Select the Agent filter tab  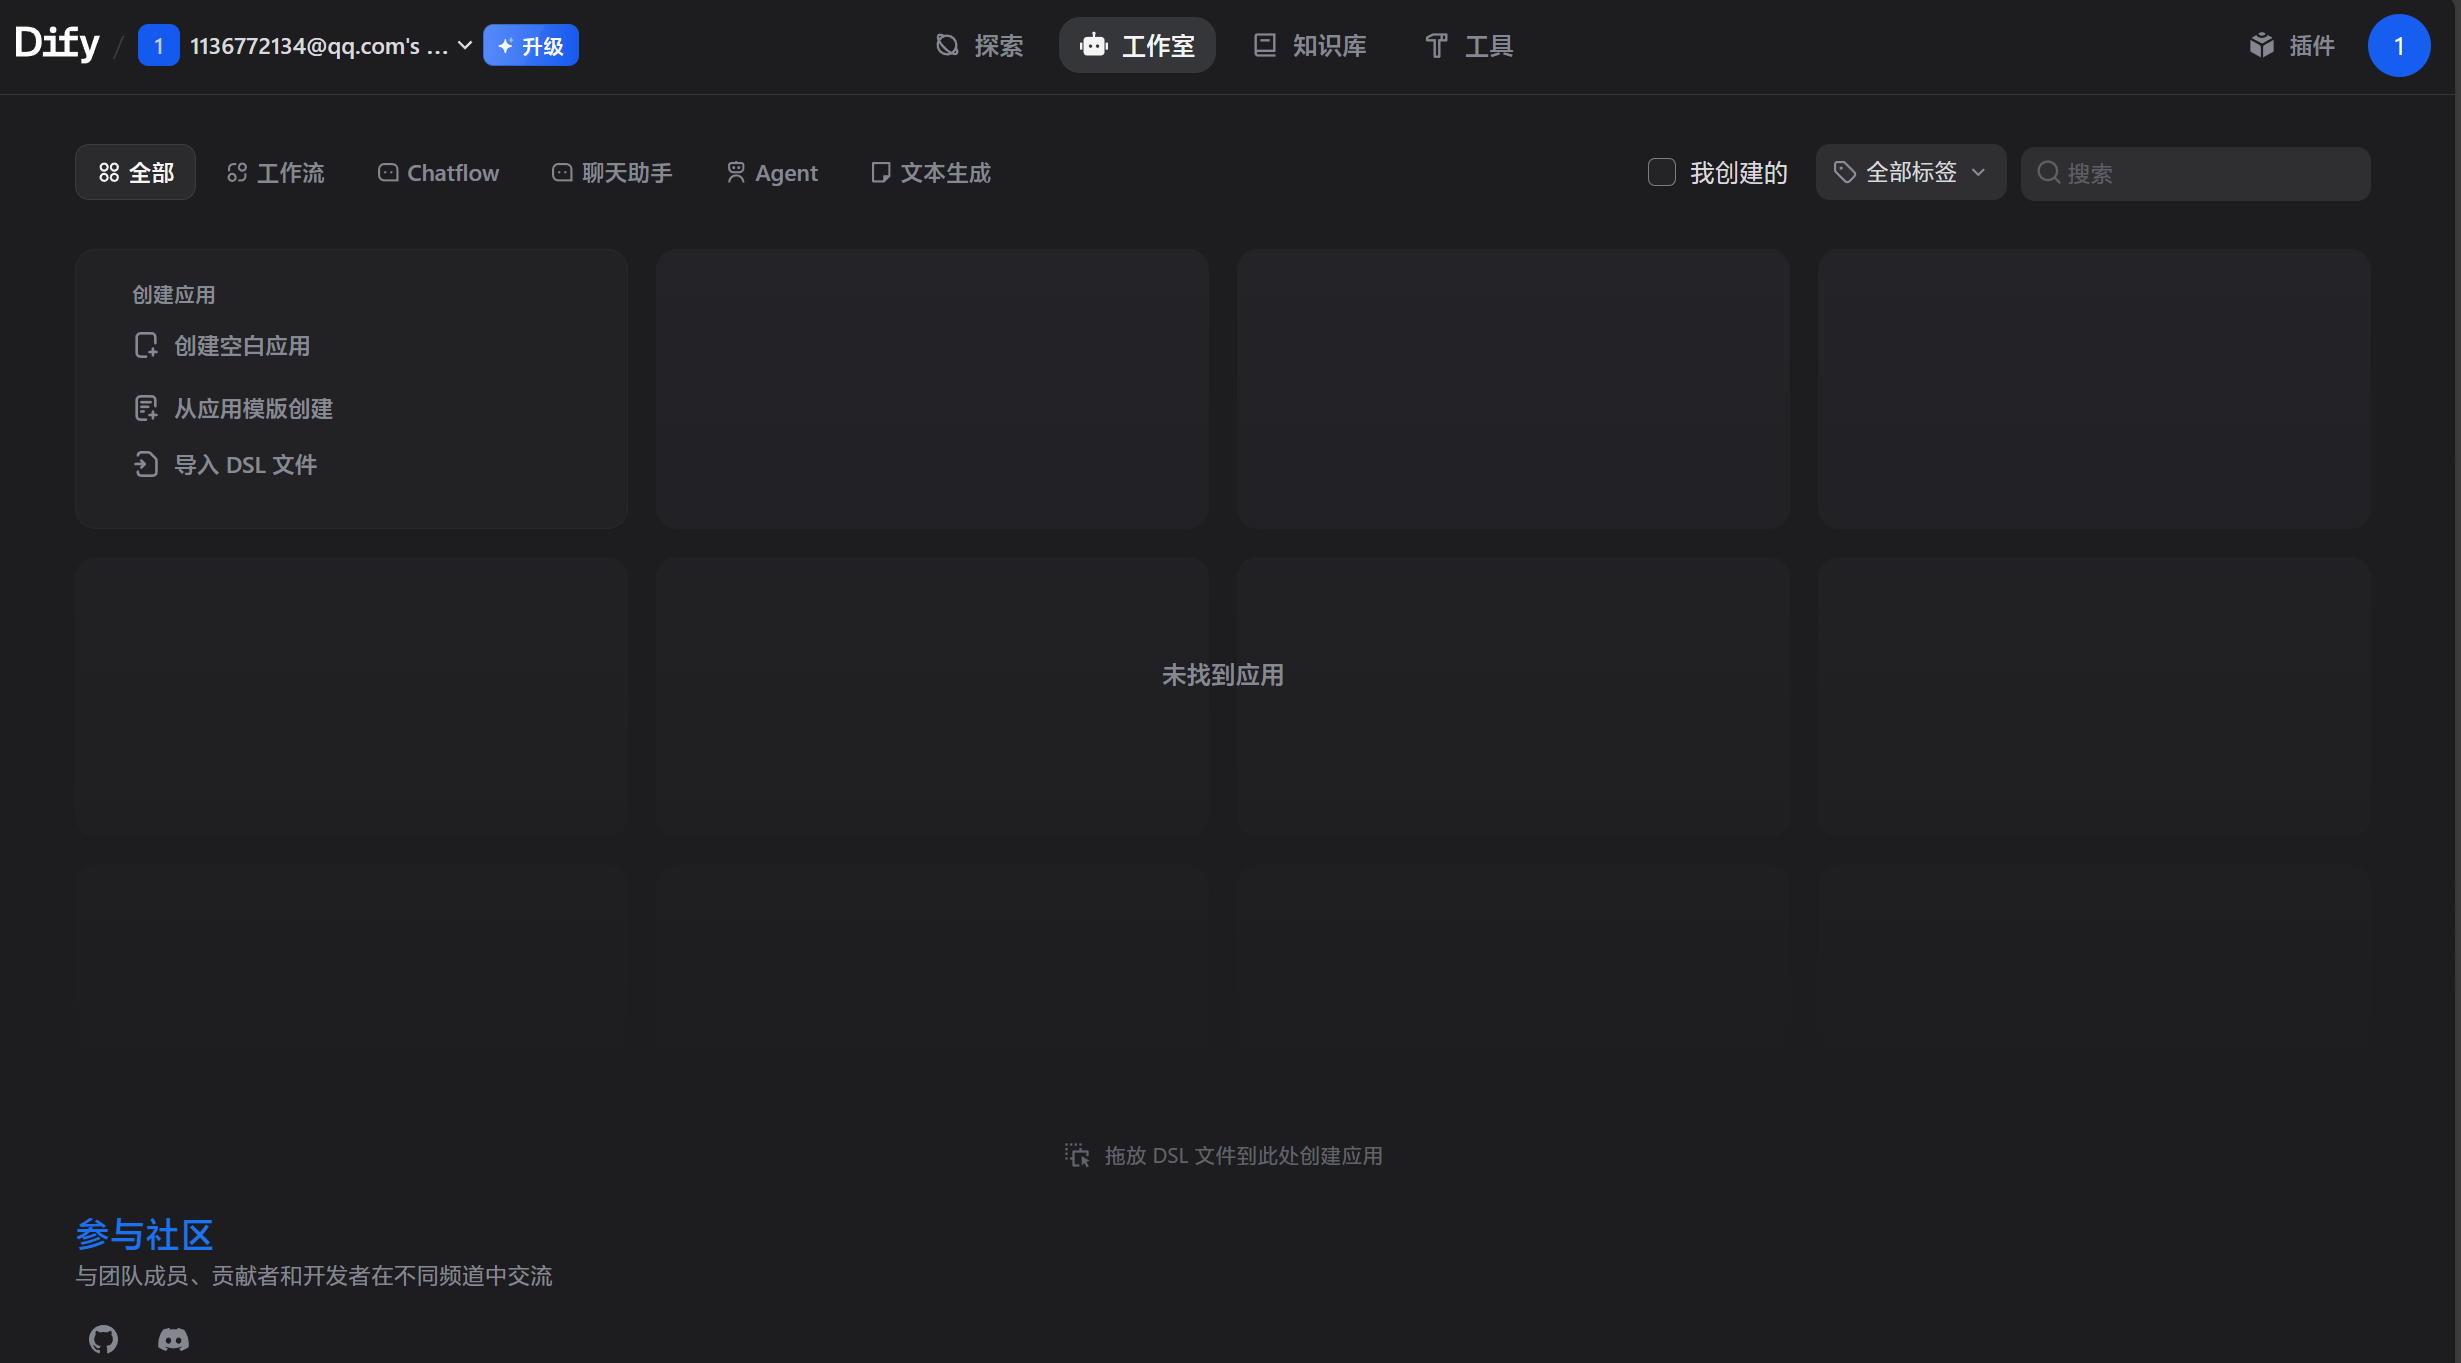(x=772, y=173)
